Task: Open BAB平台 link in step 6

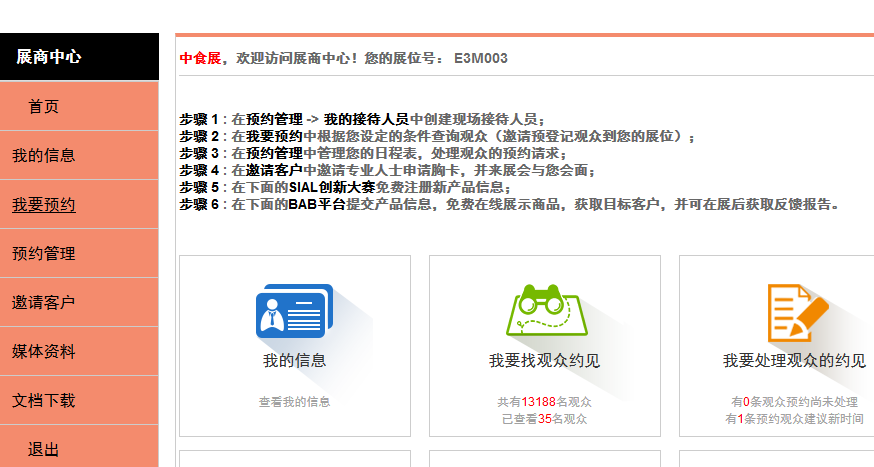Action: (317, 204)
